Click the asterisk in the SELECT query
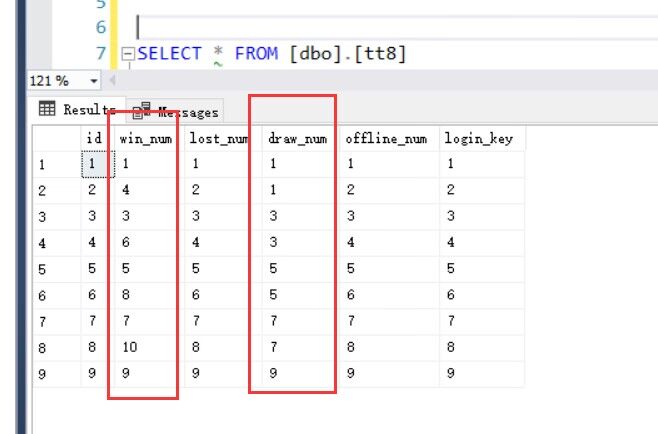 pyautogui.click(x=218, y=52)
